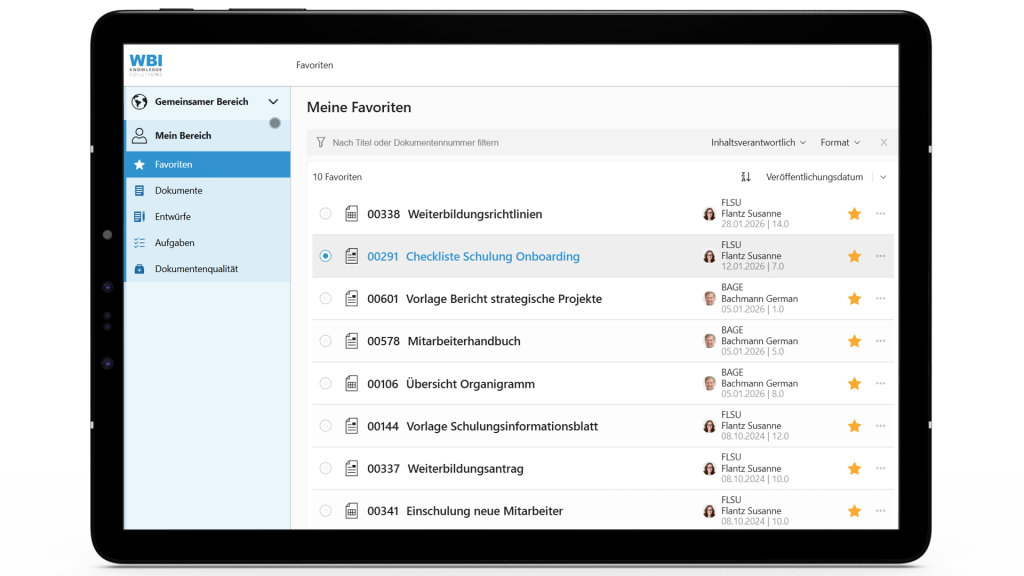Viewport: 1024px width, 576px height.
Task: Open the Inhaltsverantwortlich filter dropdown
Action: coord(758,143)
